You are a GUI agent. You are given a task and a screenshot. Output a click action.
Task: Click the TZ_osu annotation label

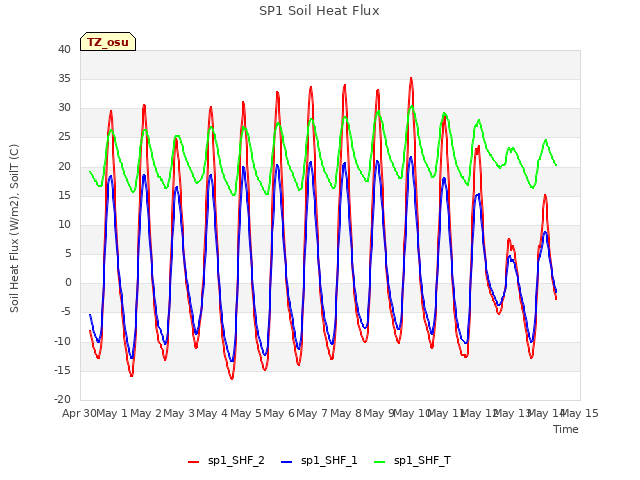point(108,42)
